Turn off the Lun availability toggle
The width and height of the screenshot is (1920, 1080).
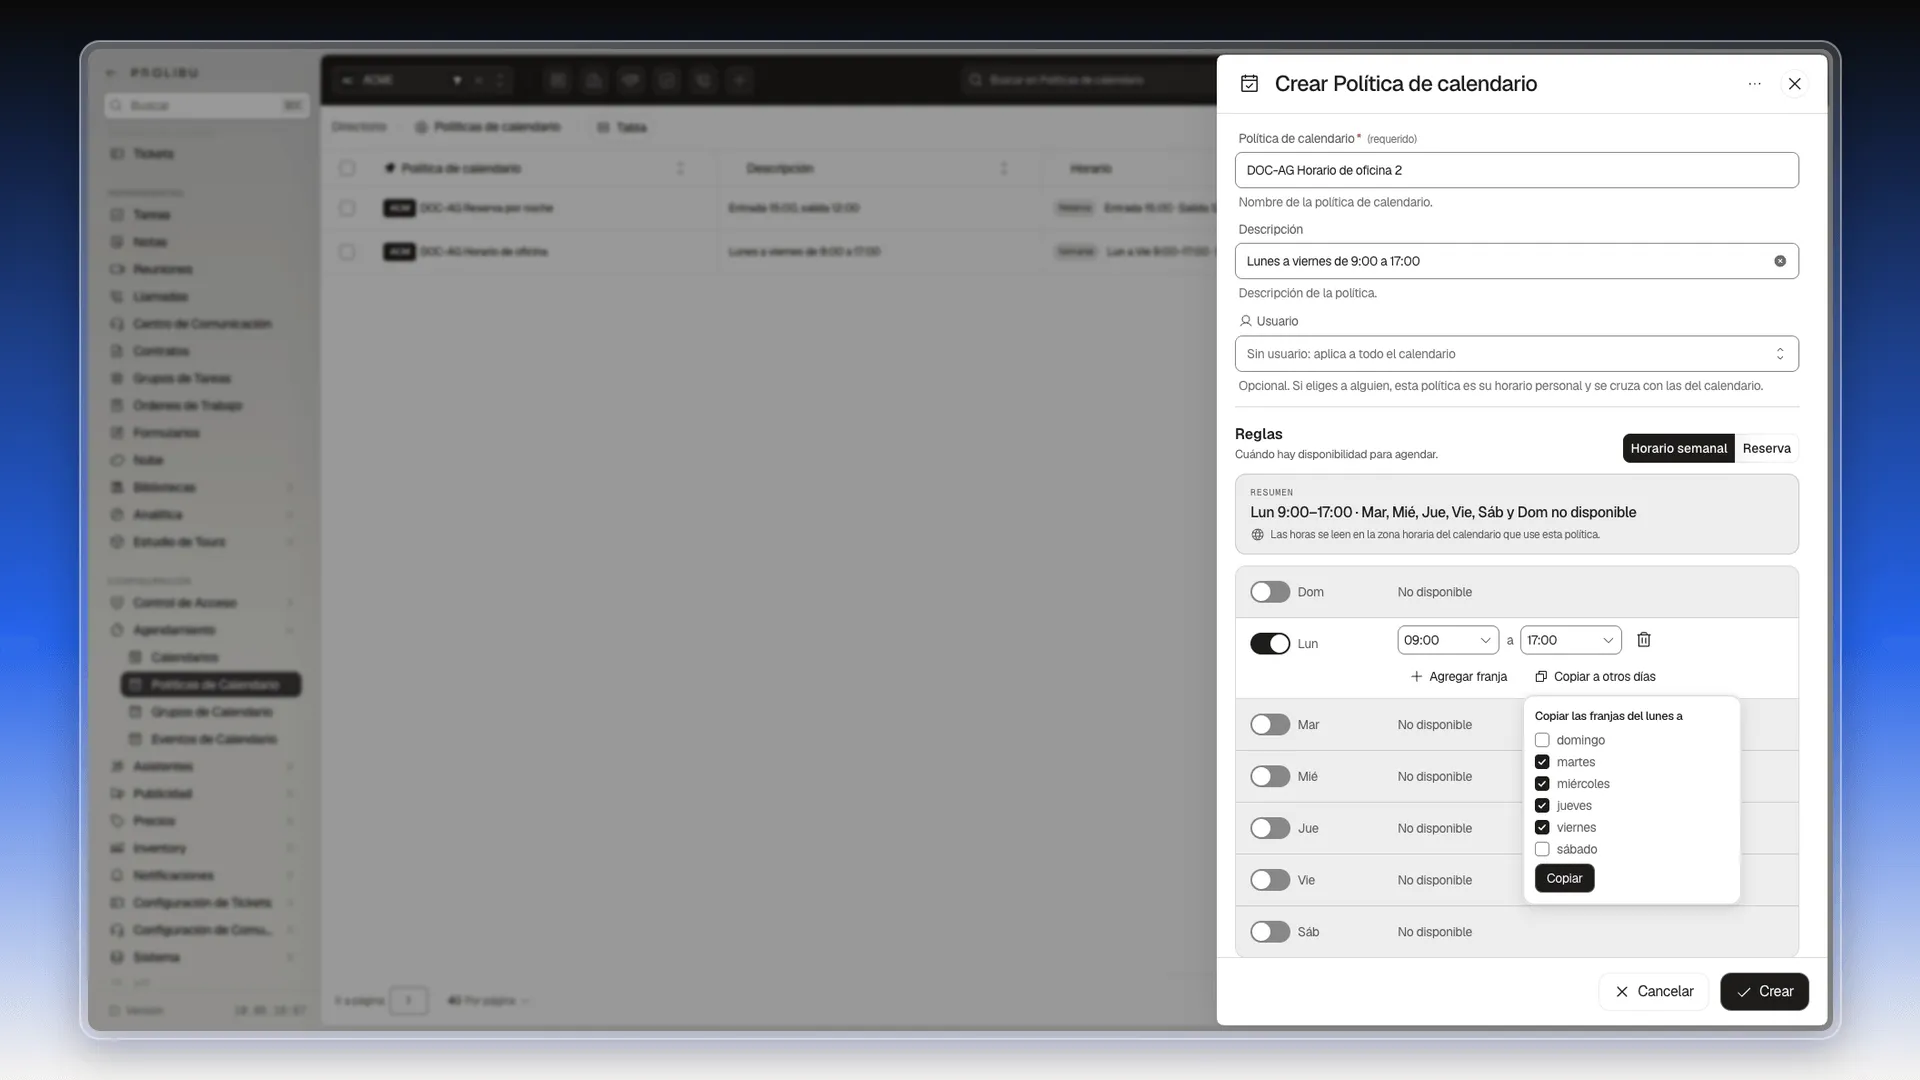[x=1270, y=644]
